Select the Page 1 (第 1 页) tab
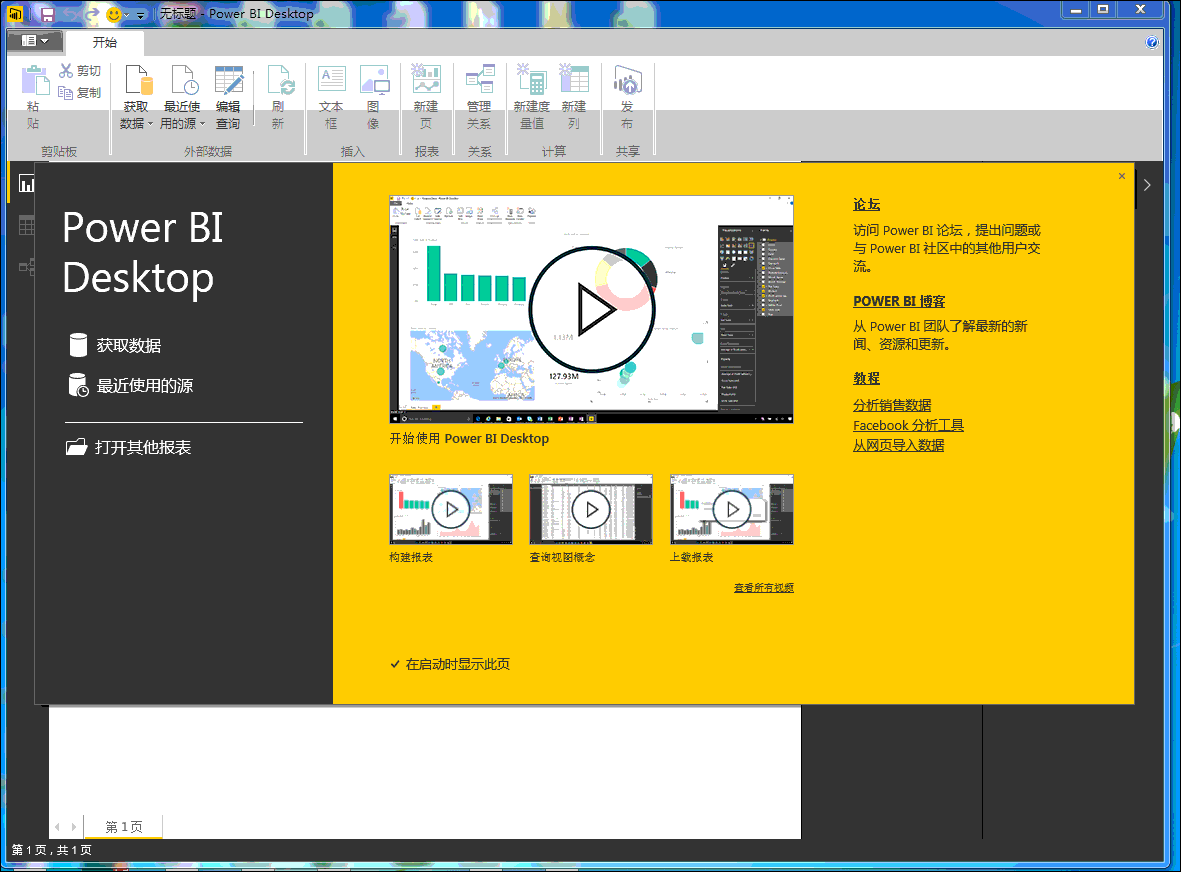Viewport: 1181px width, 872px height. pyautogui.click(x=124, y=827)
